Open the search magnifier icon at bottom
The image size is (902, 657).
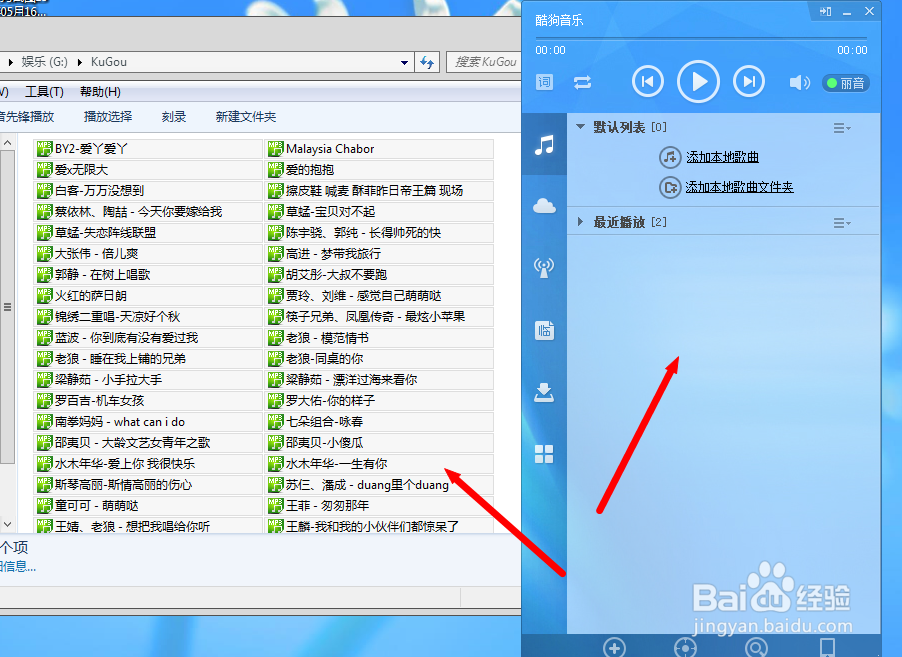click(757, 648)
